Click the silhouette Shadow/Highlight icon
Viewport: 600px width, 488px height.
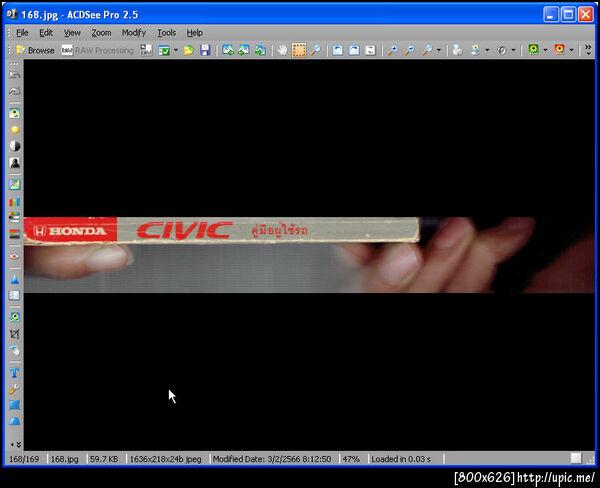[15, 163]
